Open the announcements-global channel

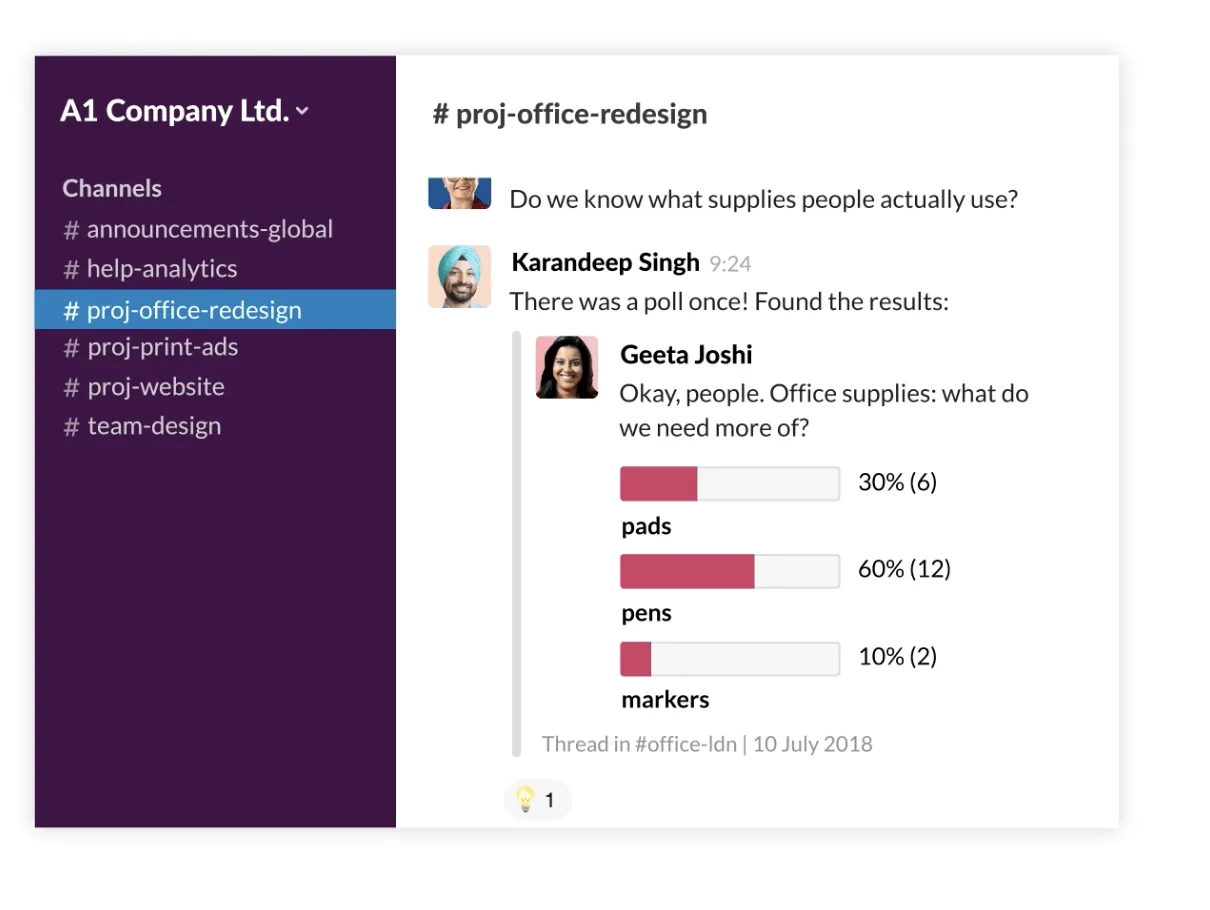pyautogui.click(x=198, y=229)
